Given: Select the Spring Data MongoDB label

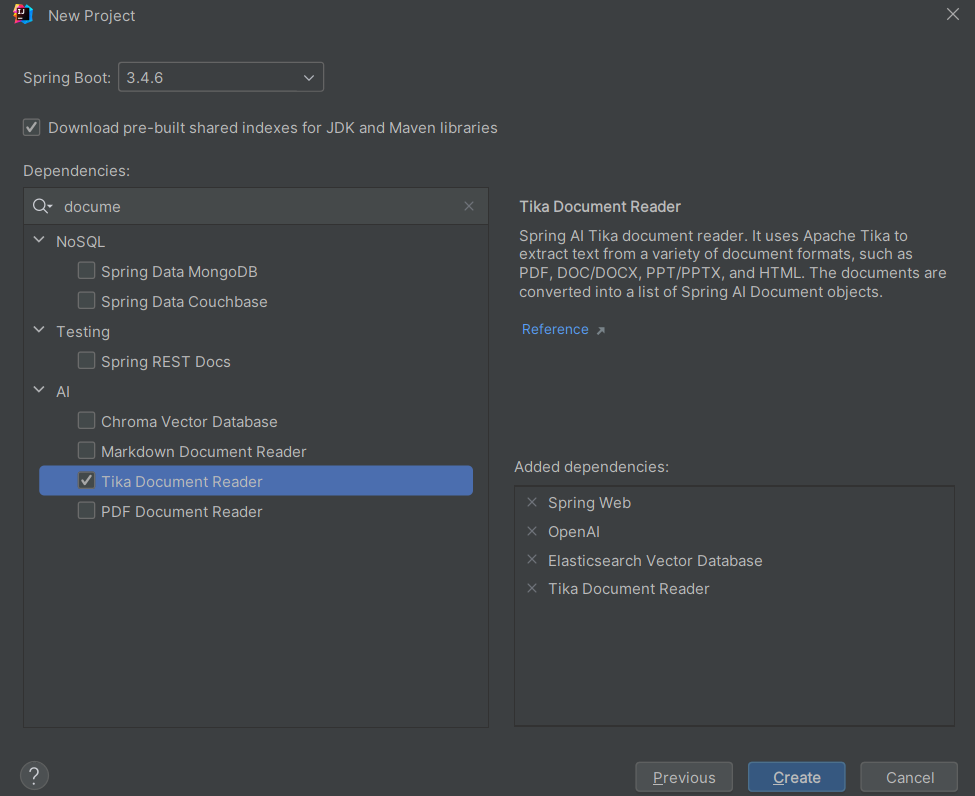Looking at the screenshot, I should click(179, 272).
